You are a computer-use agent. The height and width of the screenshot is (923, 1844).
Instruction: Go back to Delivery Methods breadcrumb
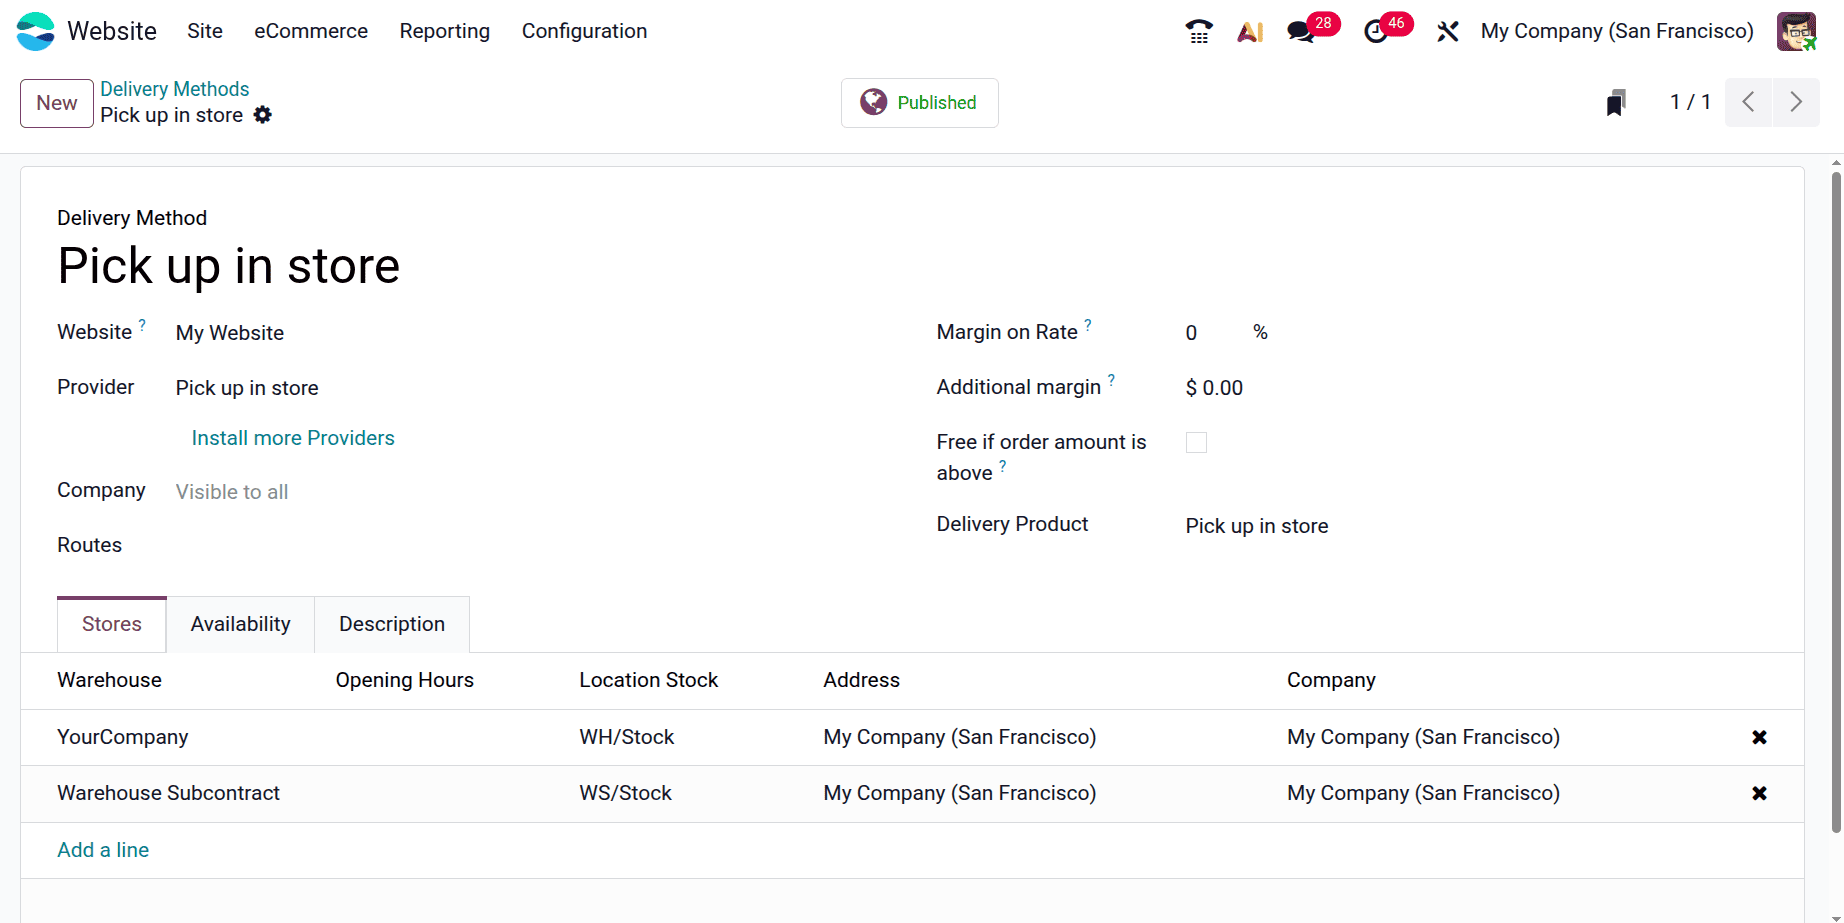(174, 89)
